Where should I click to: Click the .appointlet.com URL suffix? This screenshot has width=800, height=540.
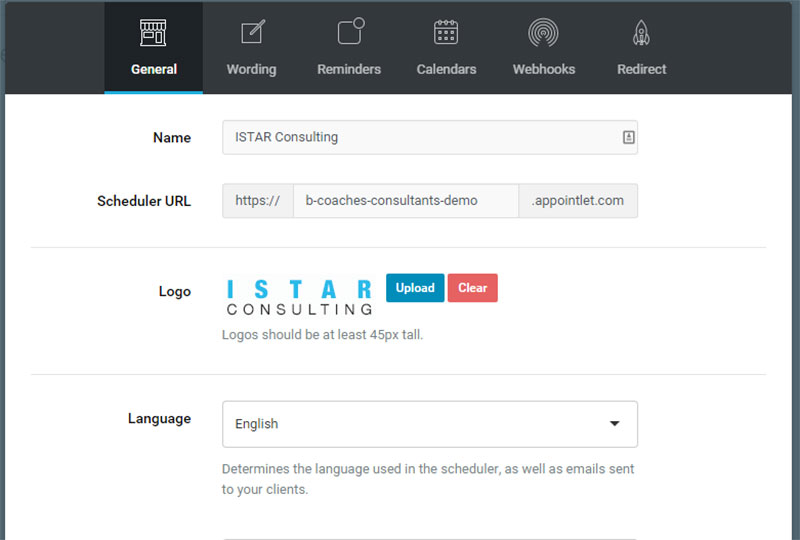pyautogui.click(x=578, y=201)
